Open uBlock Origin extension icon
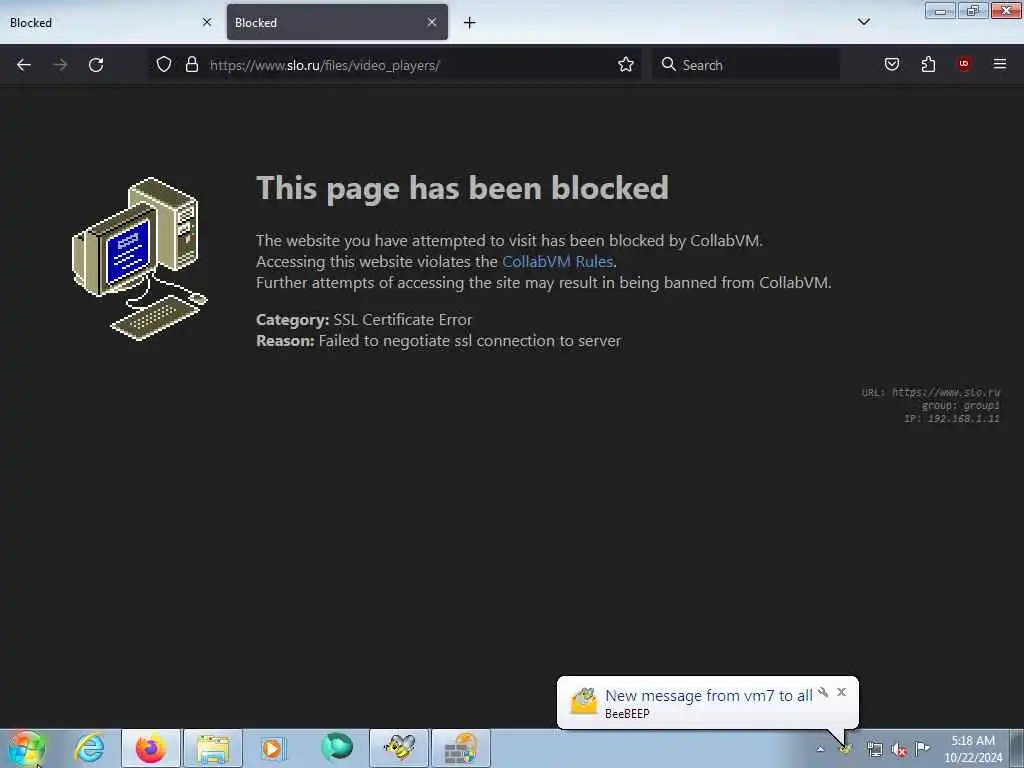This screenshot has width=1024, height=768. click(964, 64)
